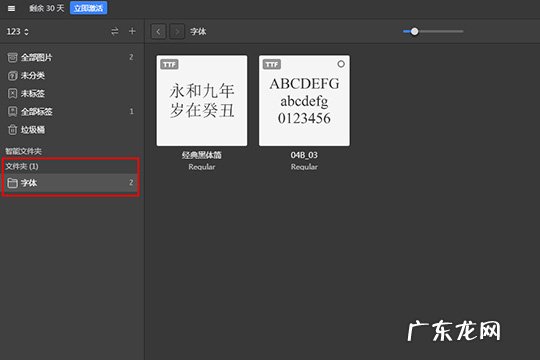This screenshot has width=540, height=360.
Task: Click the 文件夹 (1) section header
Action: click(x=22, y=167)
